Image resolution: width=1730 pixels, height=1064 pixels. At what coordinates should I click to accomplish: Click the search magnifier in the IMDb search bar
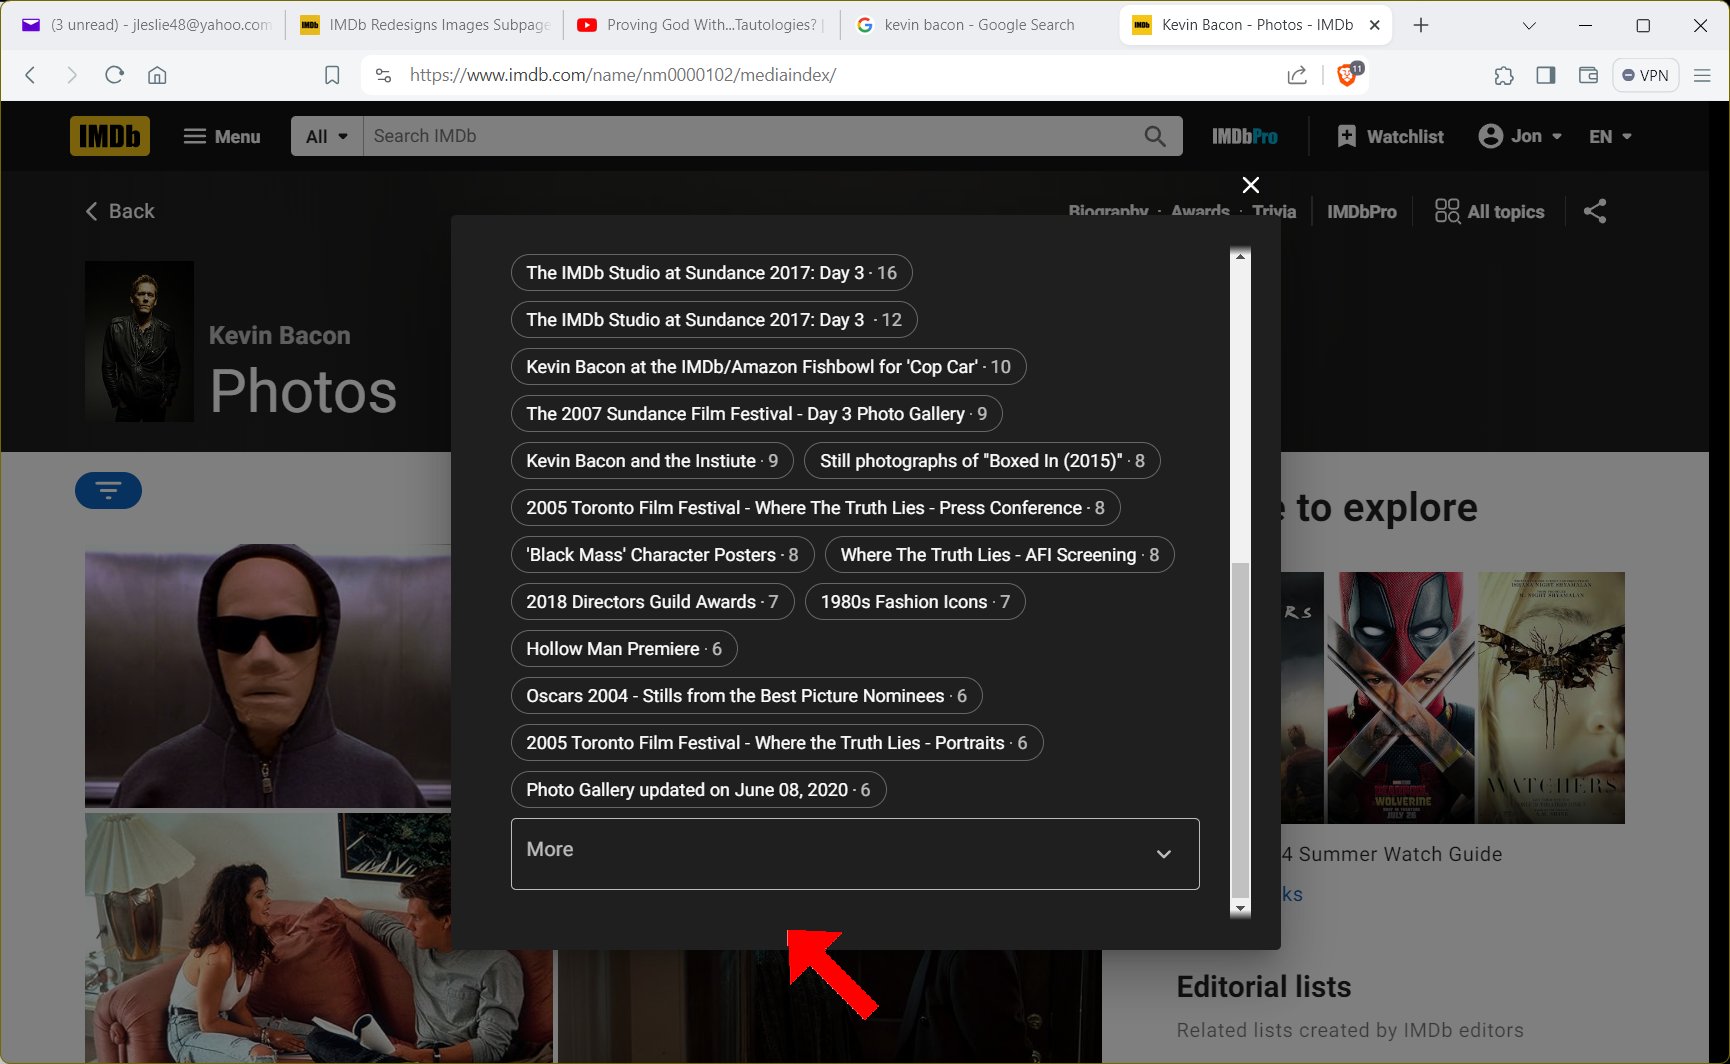[x=1154, y=136]
